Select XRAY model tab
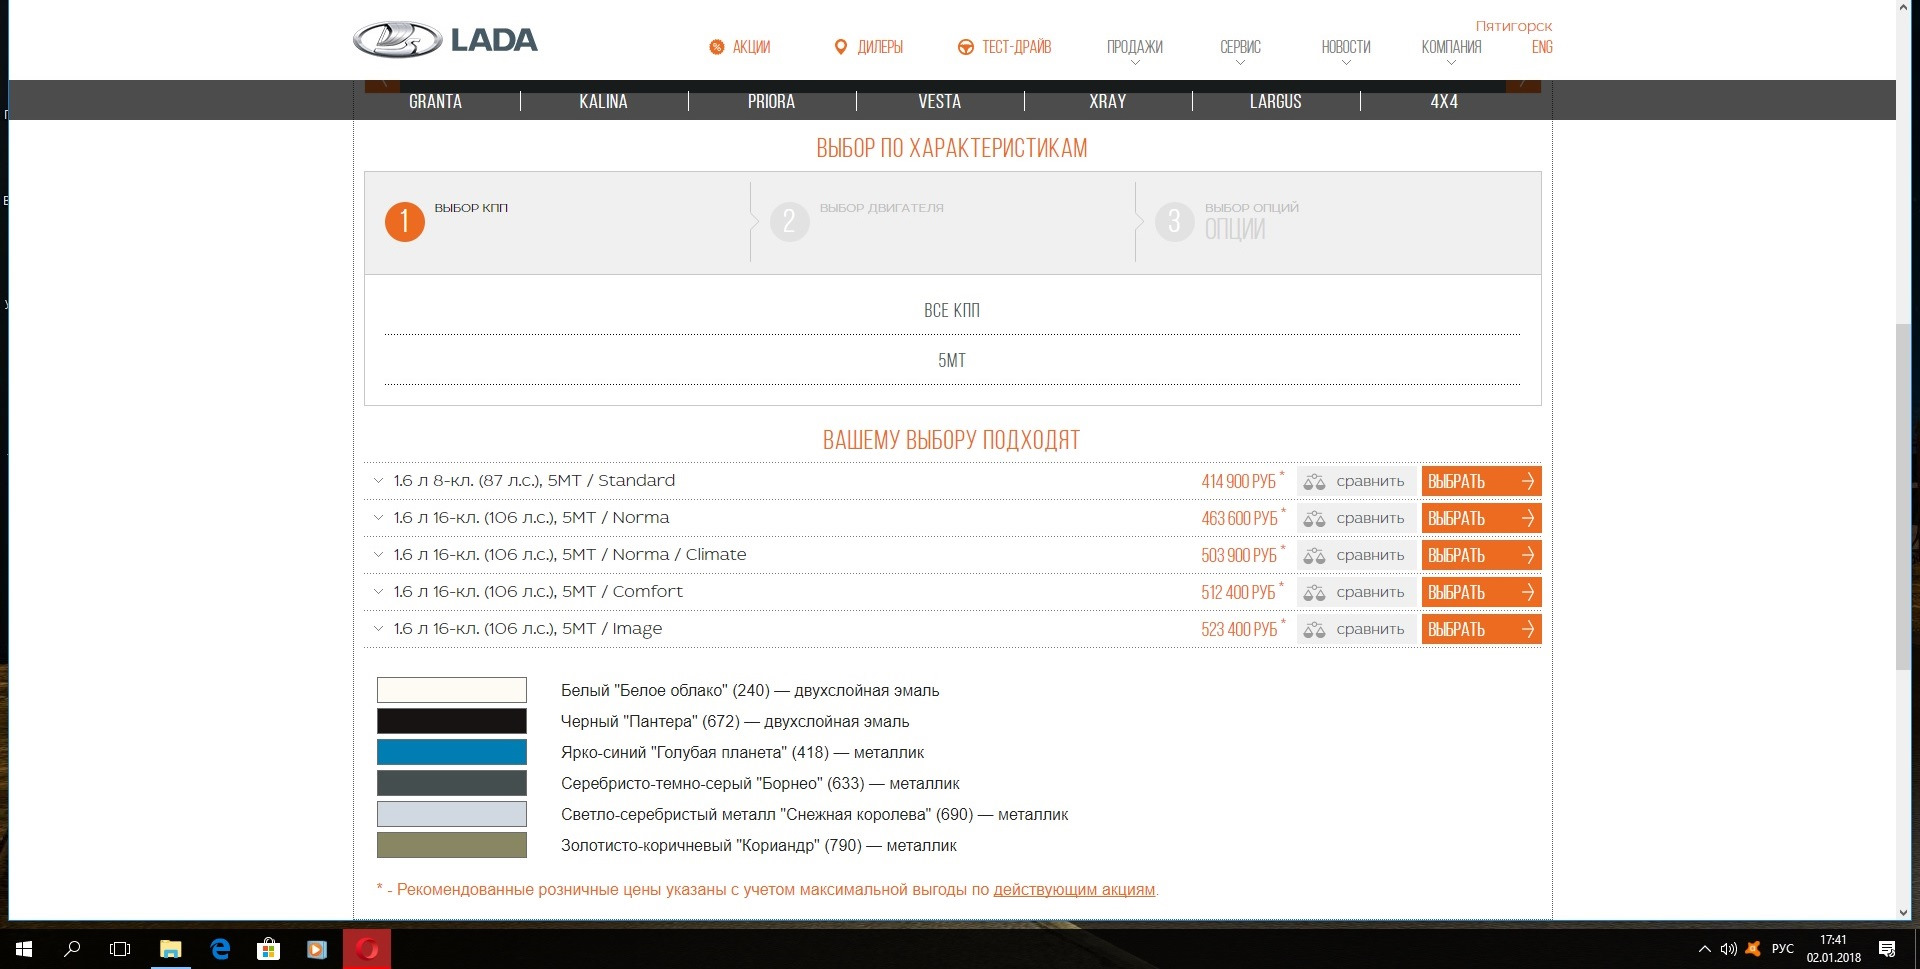This screenshot has width=1920, height=969. [x=1107, y=101]
